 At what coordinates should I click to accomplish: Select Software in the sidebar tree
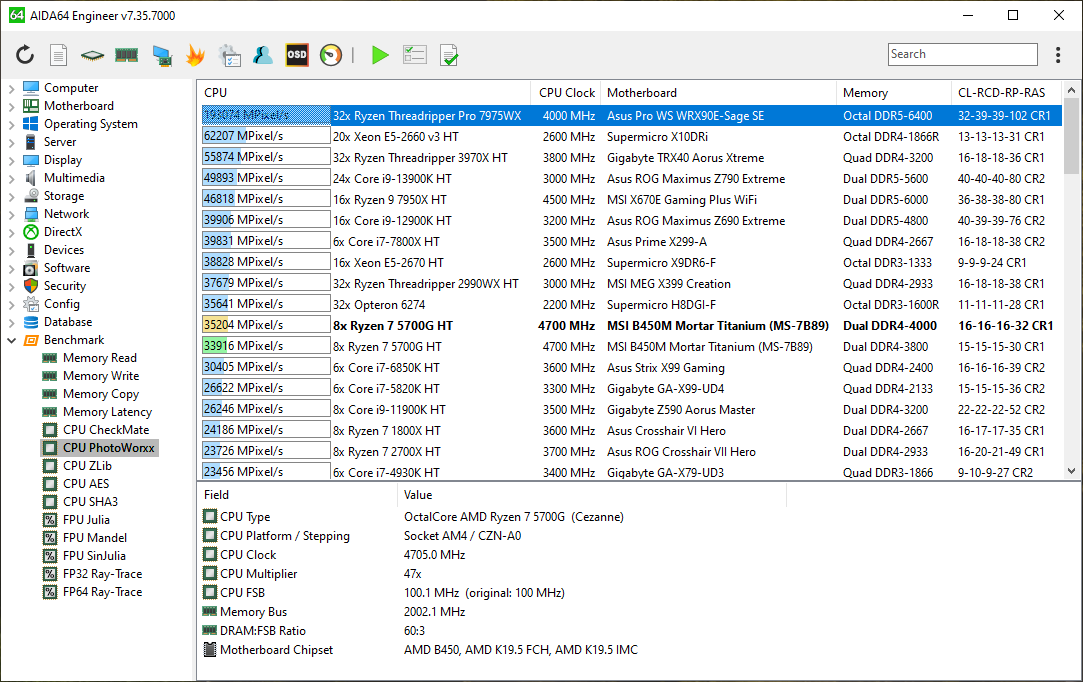pos(67,267)
